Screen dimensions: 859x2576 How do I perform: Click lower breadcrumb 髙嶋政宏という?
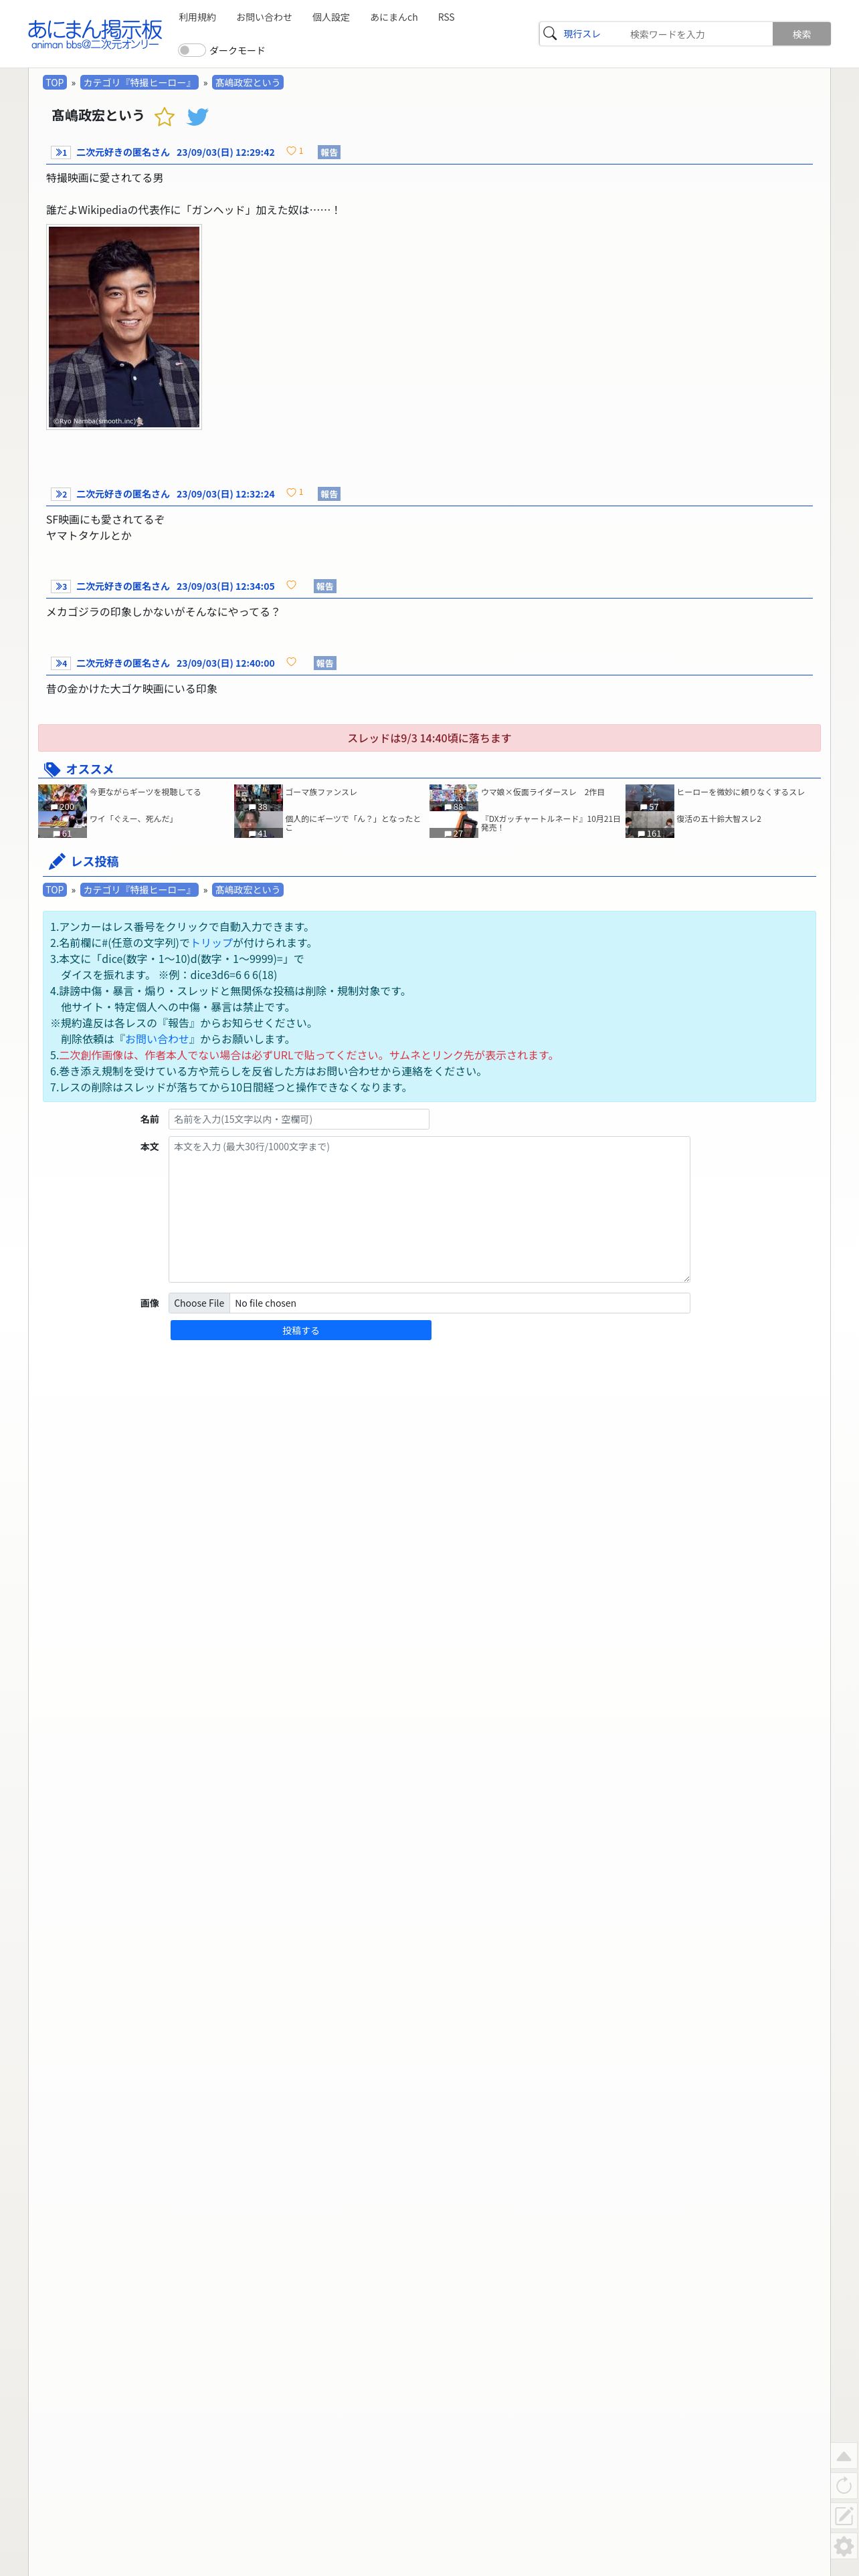(248, 890)
